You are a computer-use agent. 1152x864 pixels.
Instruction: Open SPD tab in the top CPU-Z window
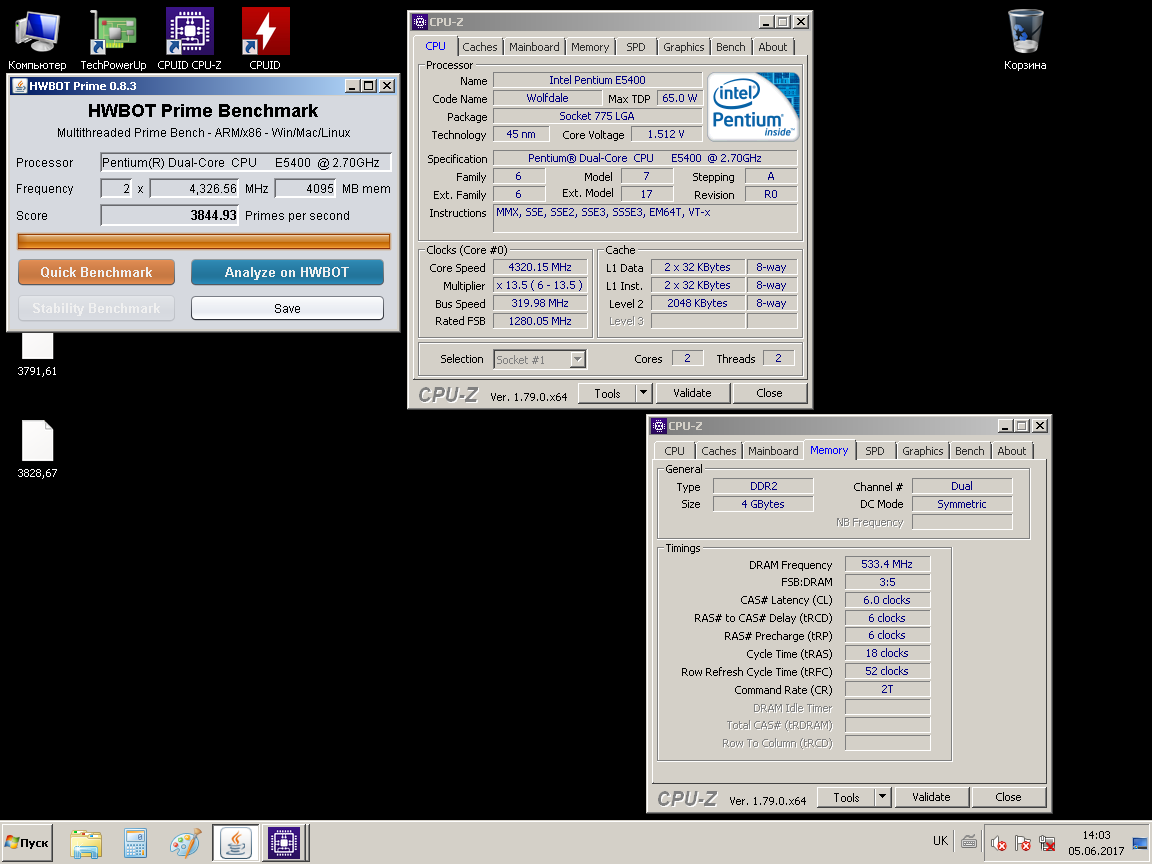click(636, 47)
